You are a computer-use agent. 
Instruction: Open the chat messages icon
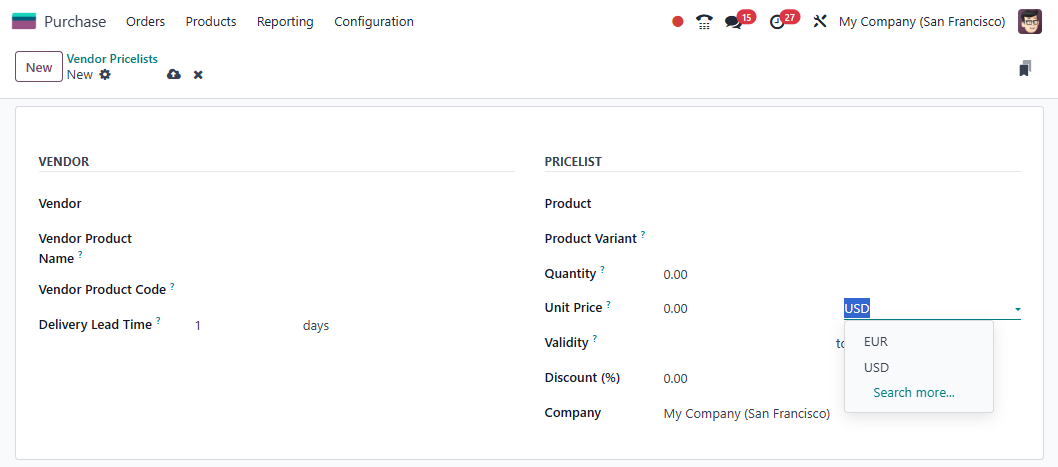[733, 21]
